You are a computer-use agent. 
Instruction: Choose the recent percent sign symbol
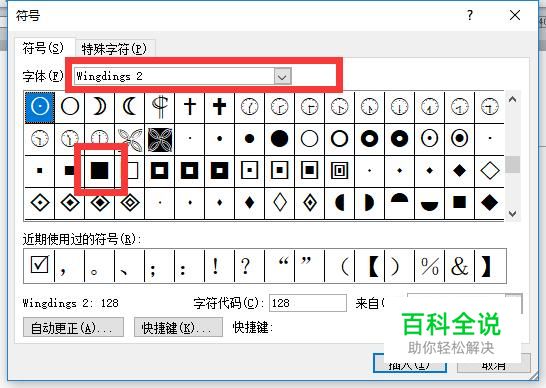tap(429, 266)
